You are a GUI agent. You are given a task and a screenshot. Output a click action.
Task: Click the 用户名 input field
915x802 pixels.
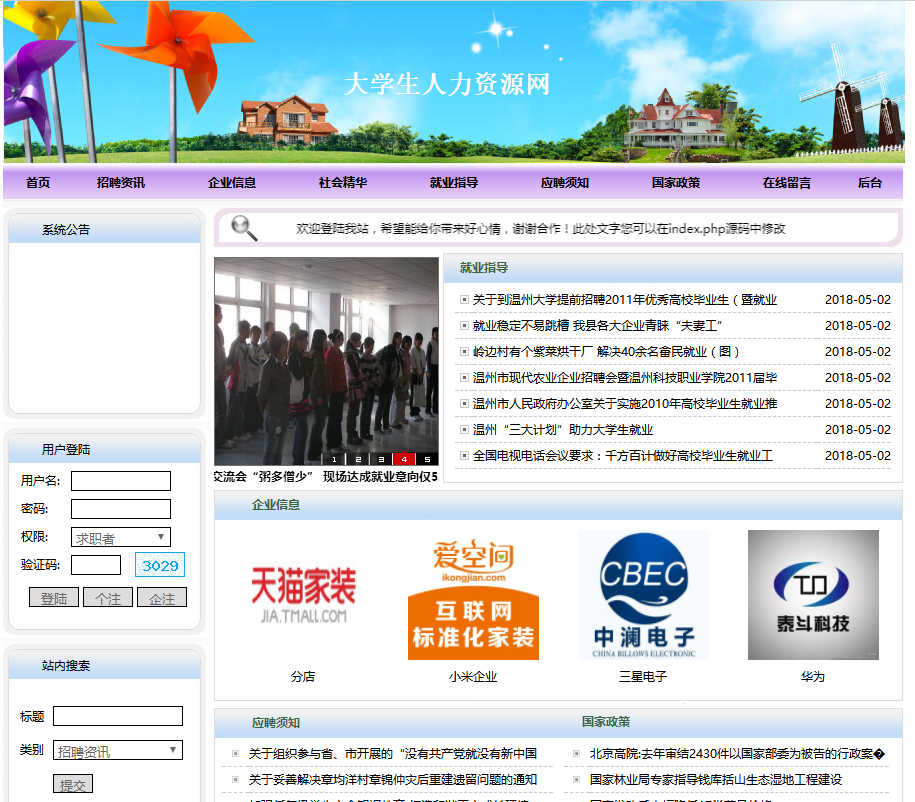pos(121,481)
